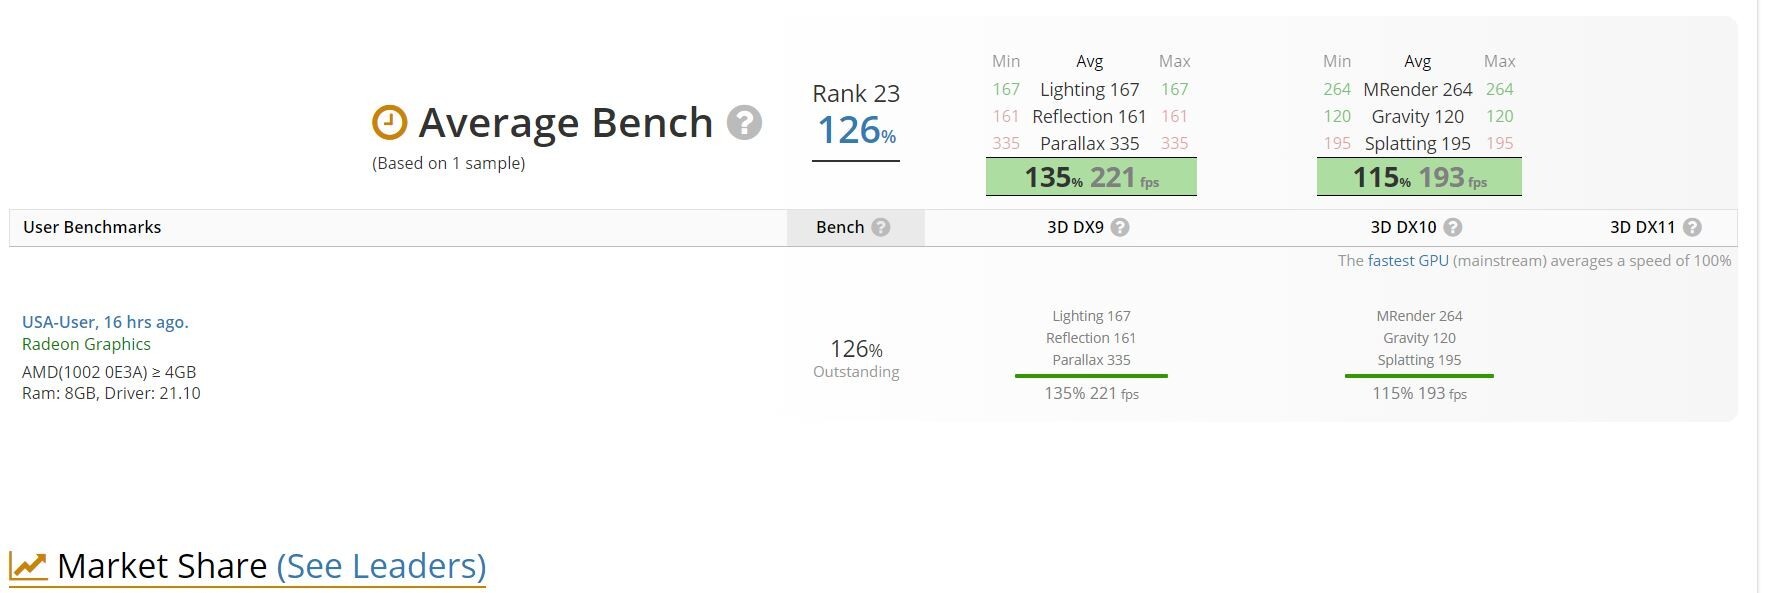Click the Bench column help icon
The width and height of the screenshot is (1781, 593).
pyautogui.click(x=880, y=227)
